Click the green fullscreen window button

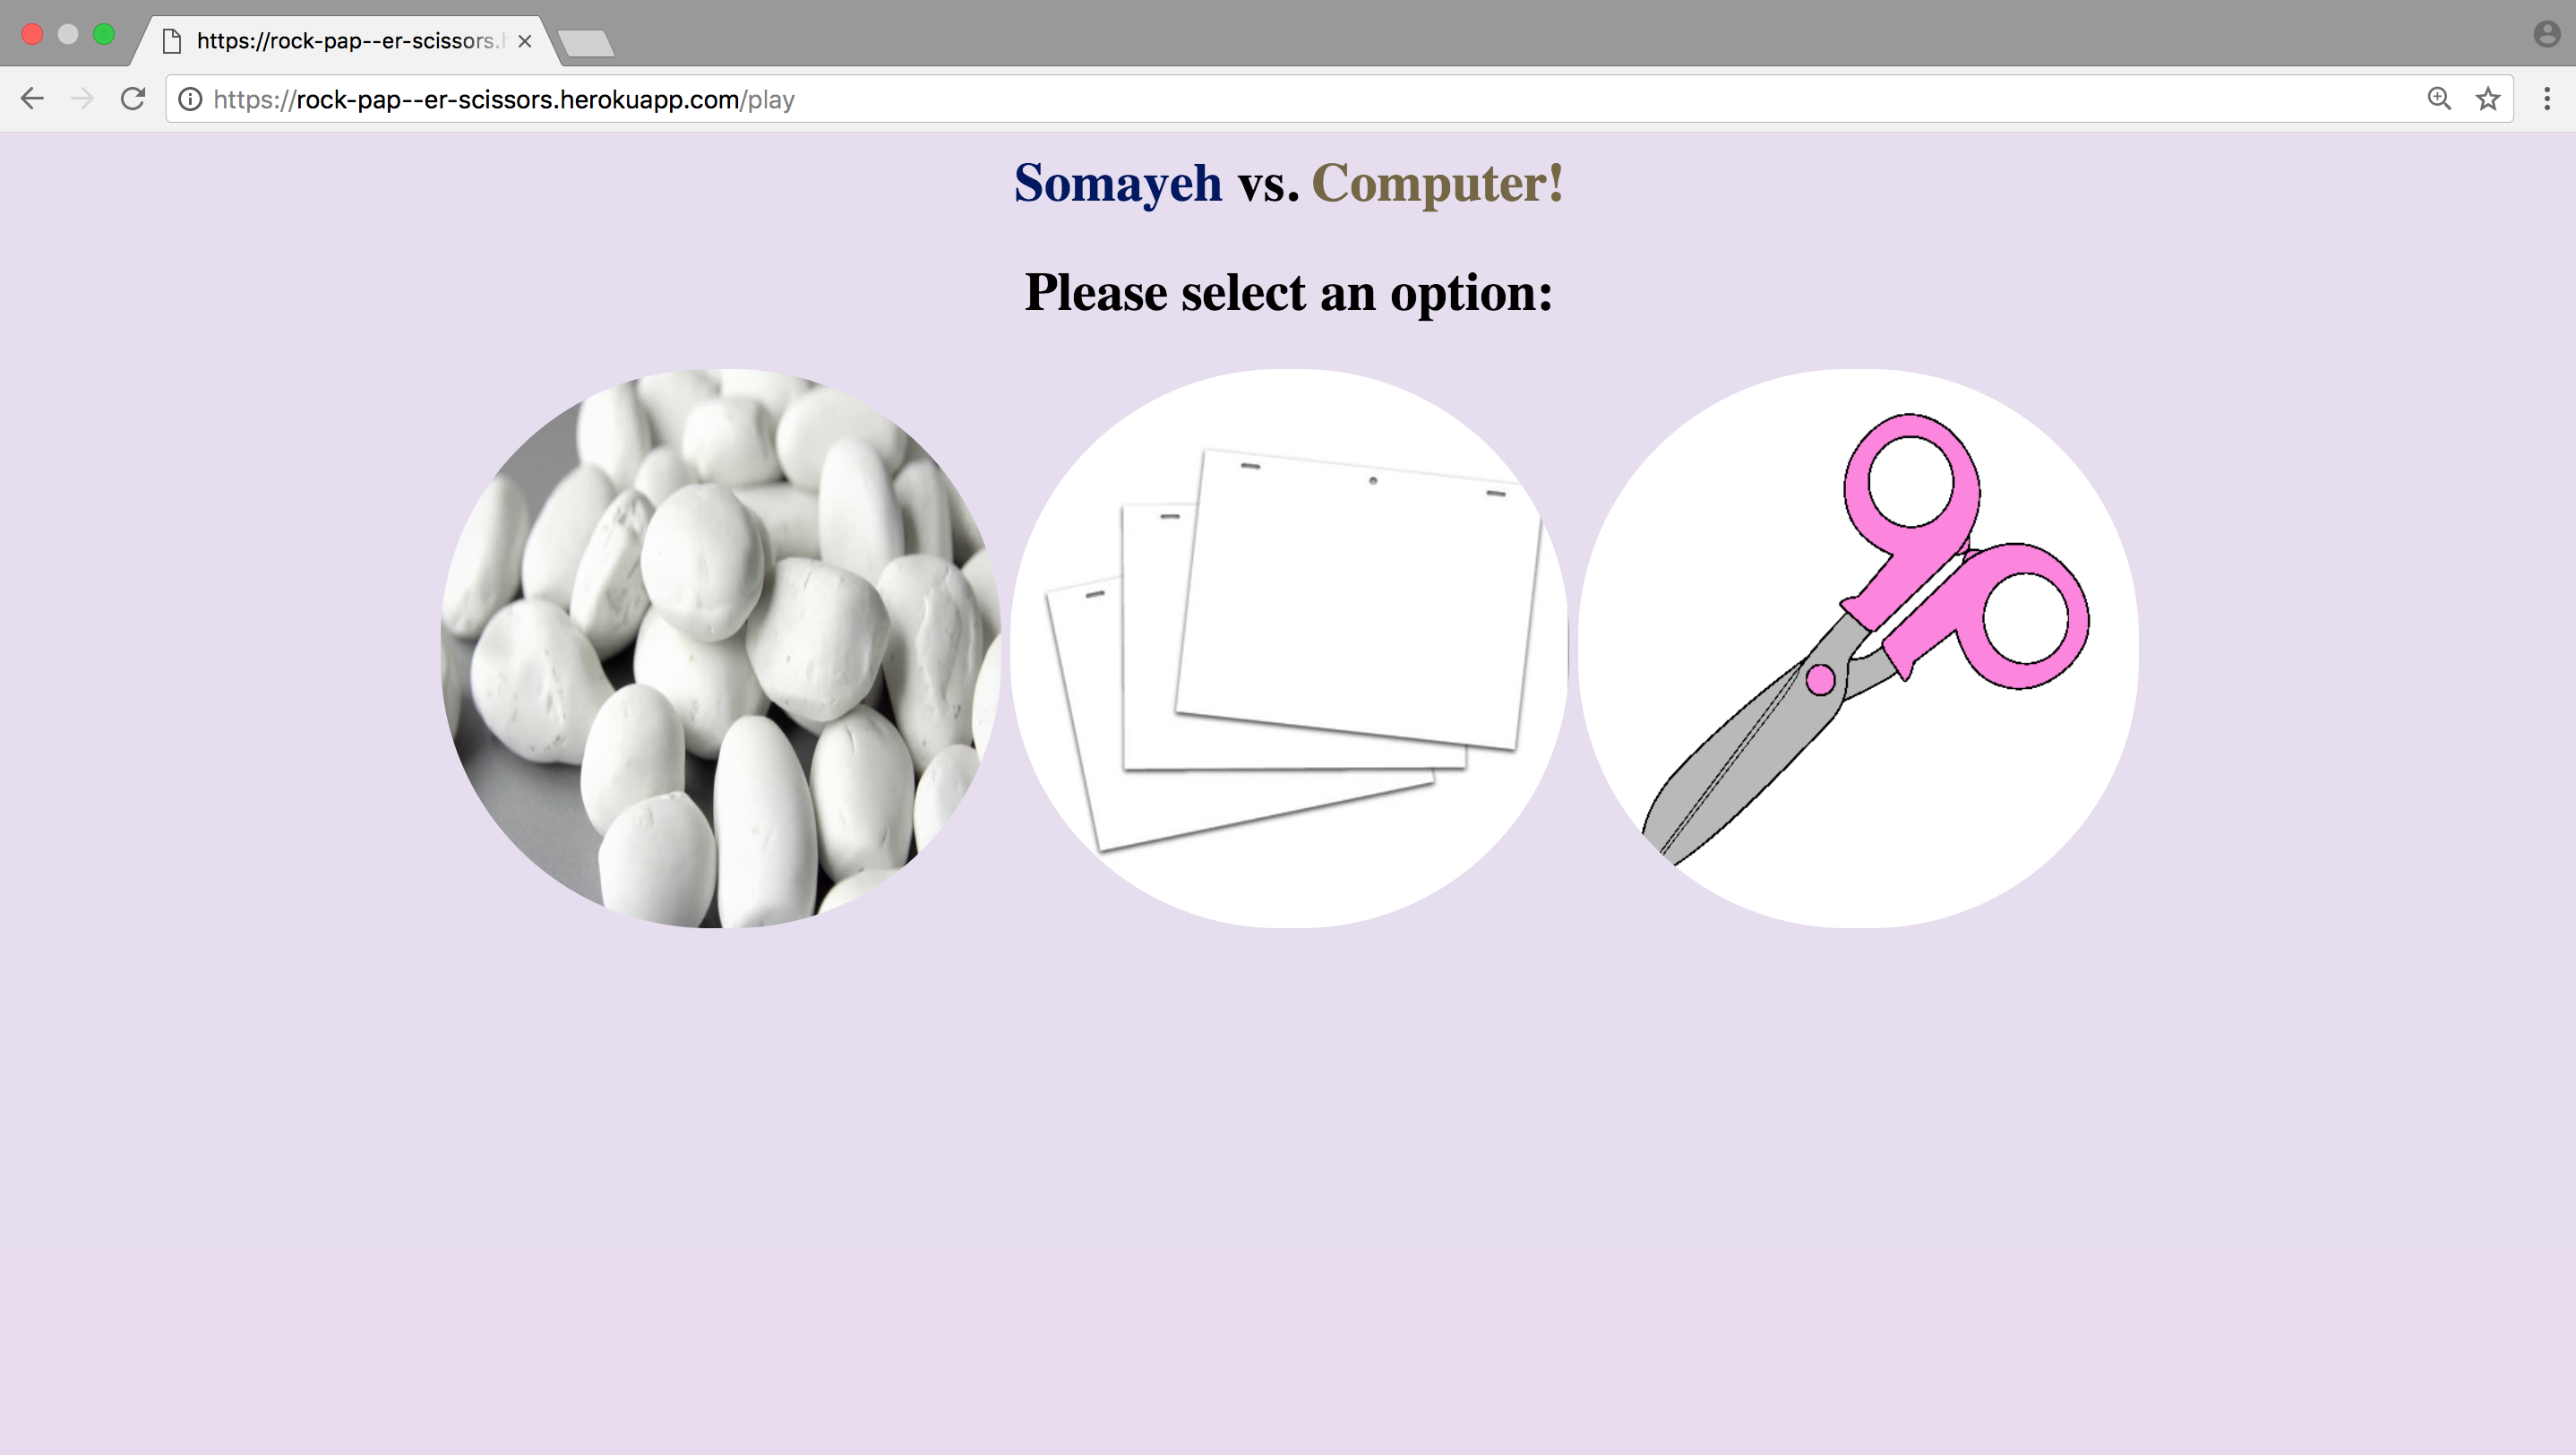pyautogui.click(x=104, y=34)
